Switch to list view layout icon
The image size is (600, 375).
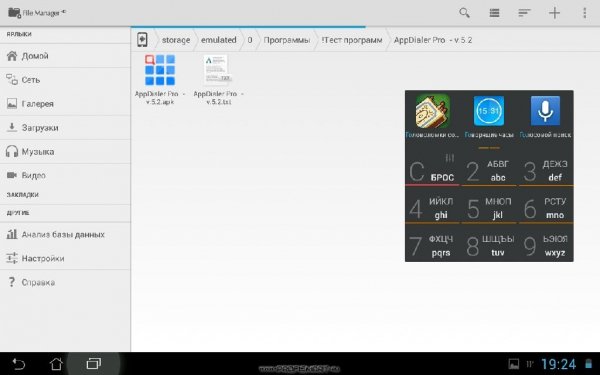pos(494,13)
